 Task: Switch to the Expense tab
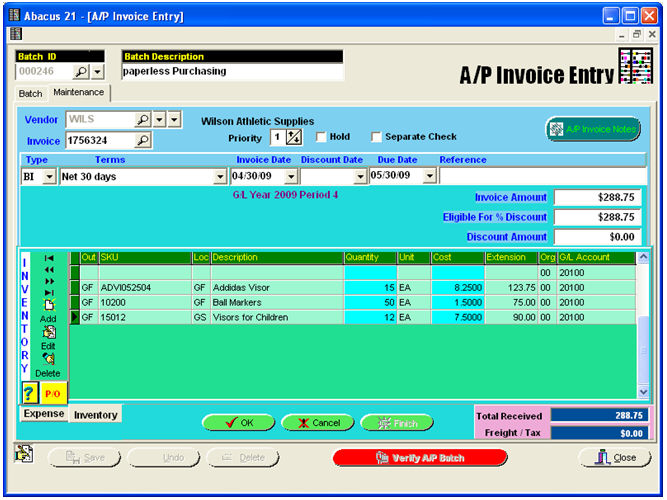(44, 414)
